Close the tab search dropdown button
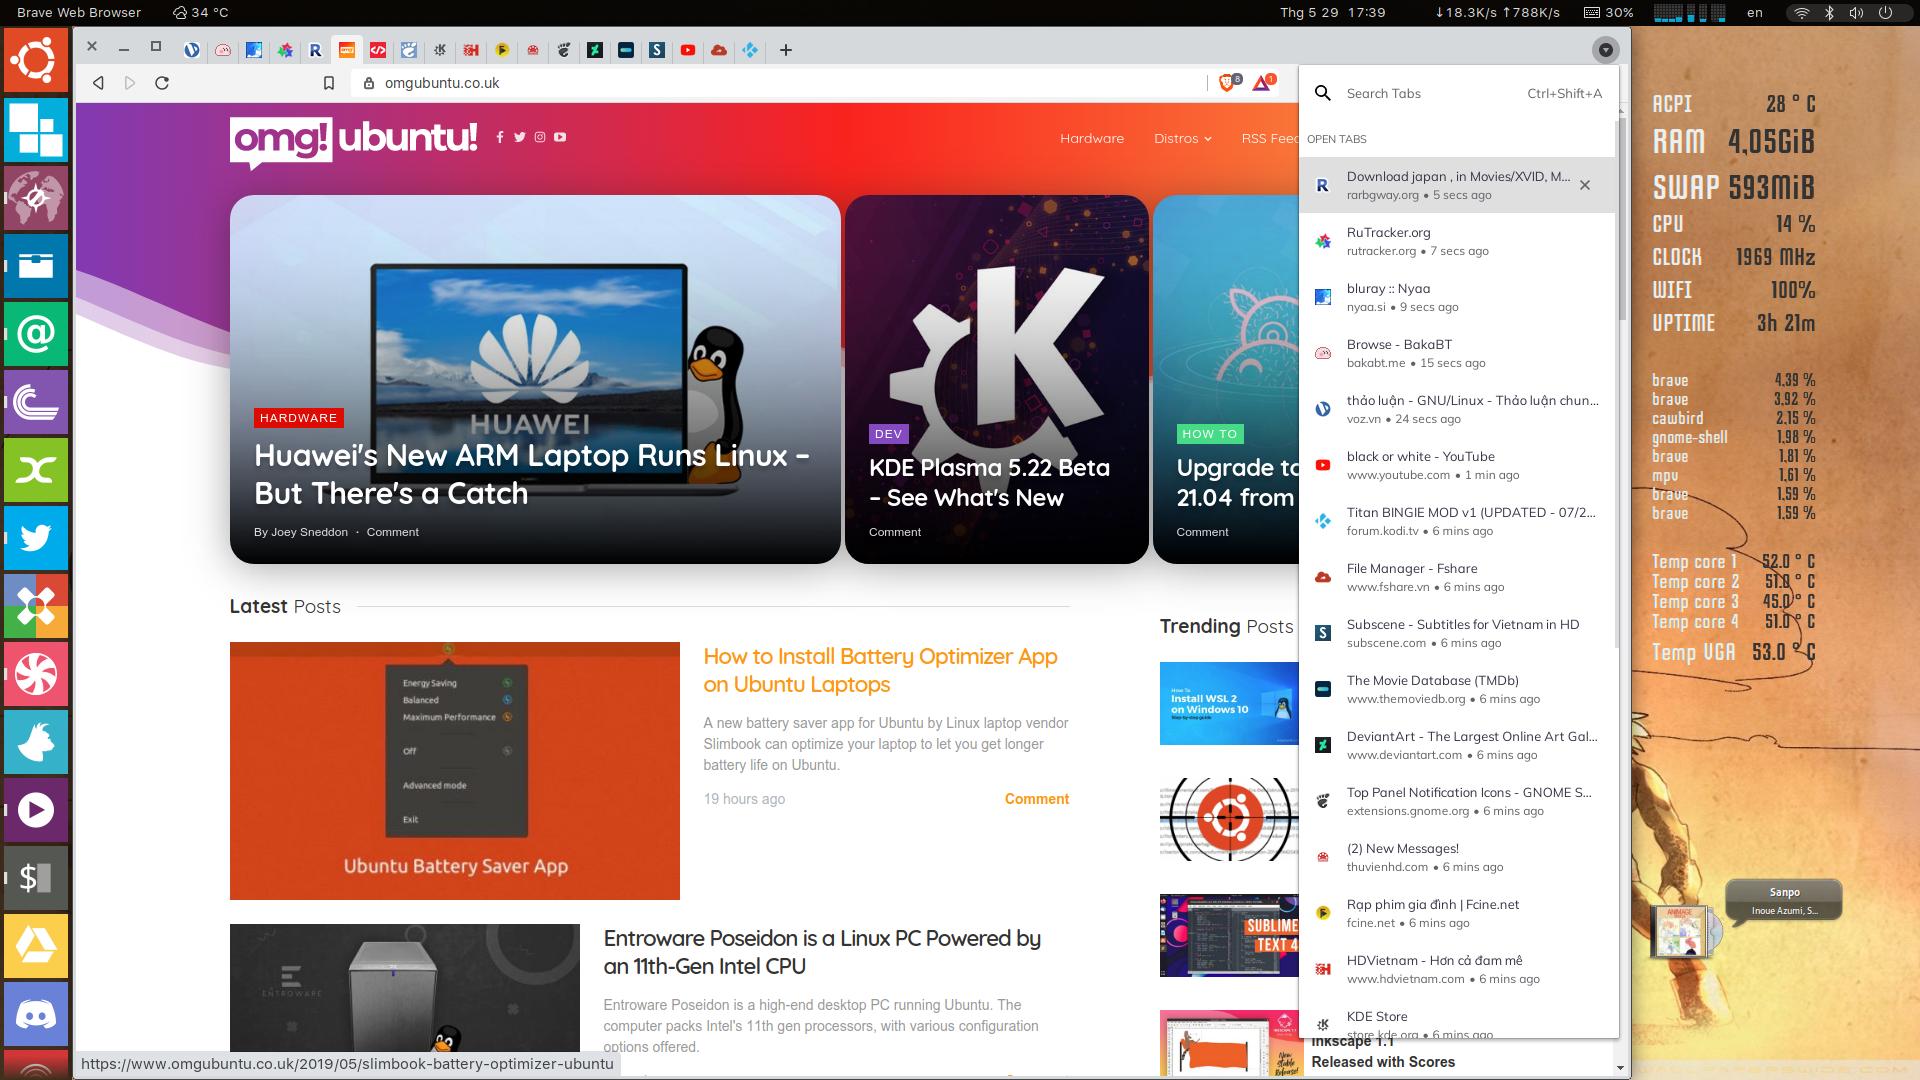Screen dimensions: 1920x1080 tap(1605, 50)
